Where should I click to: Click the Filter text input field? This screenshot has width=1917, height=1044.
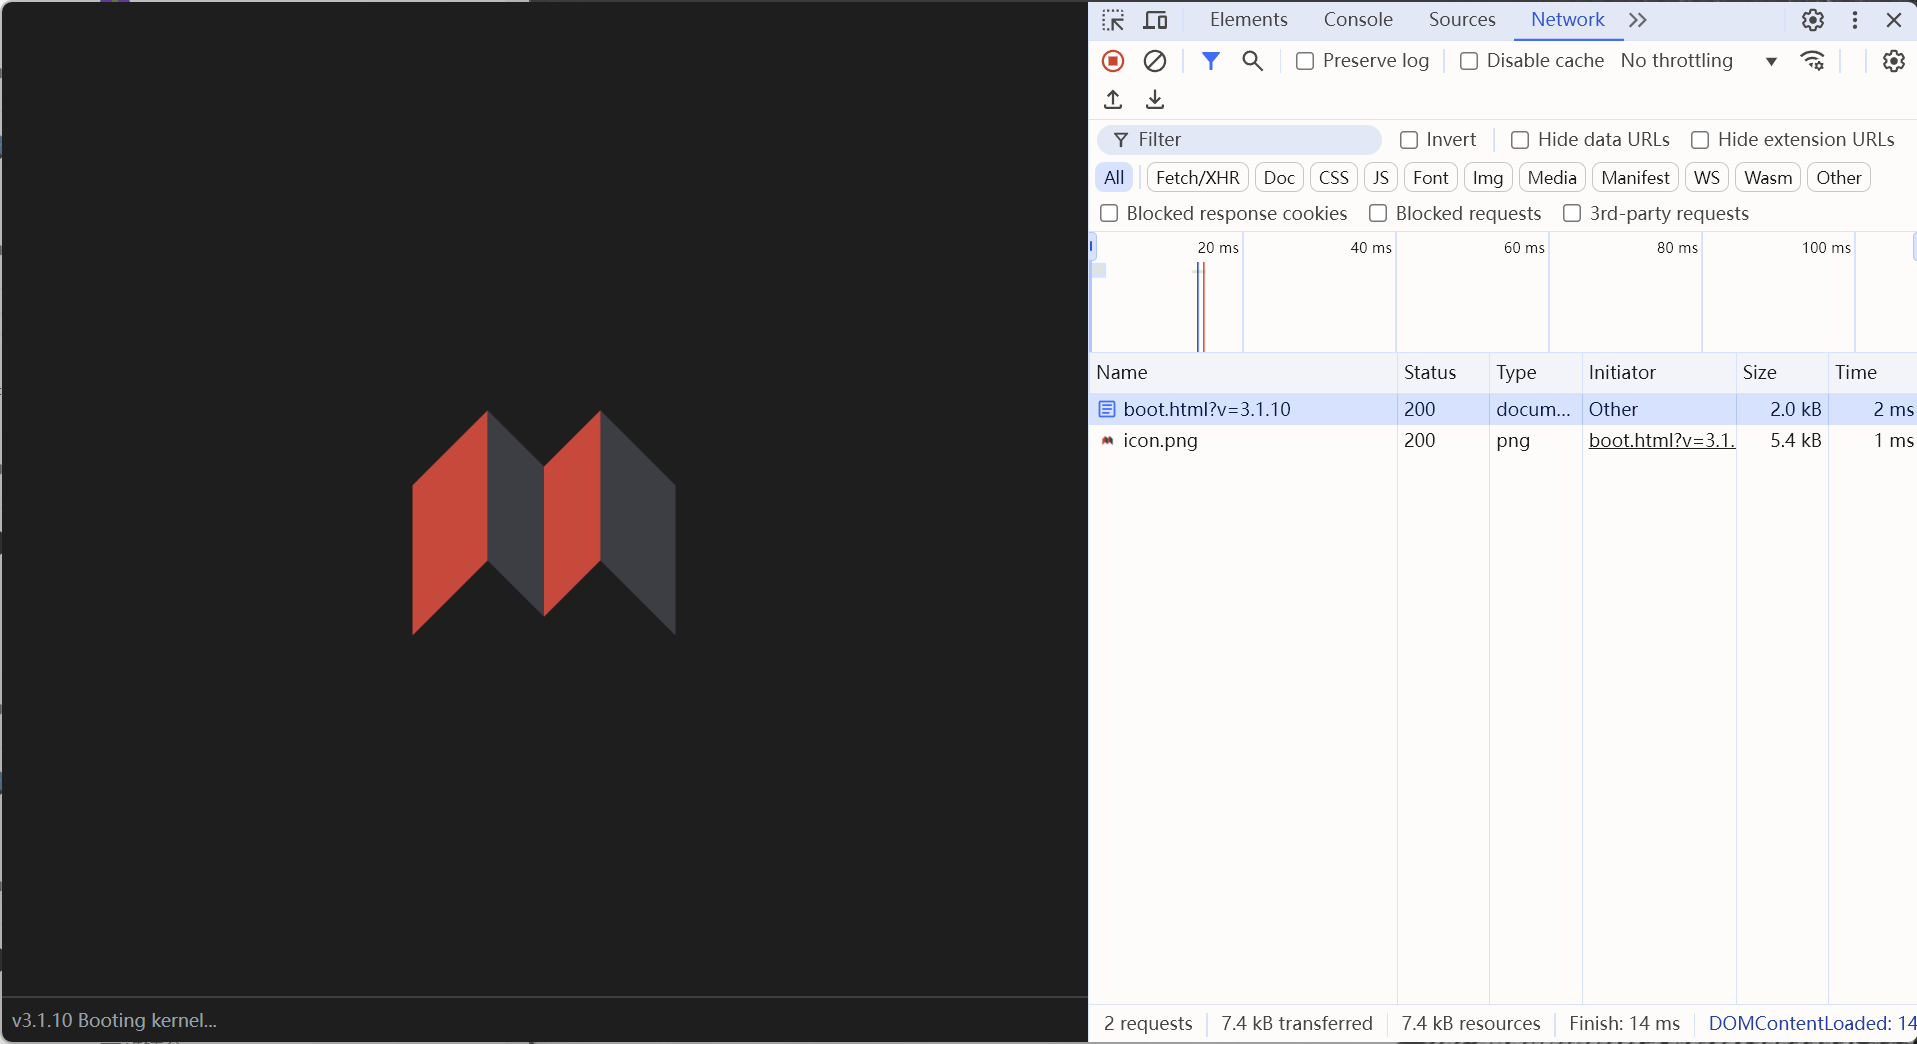click(x=1250, y=140)
